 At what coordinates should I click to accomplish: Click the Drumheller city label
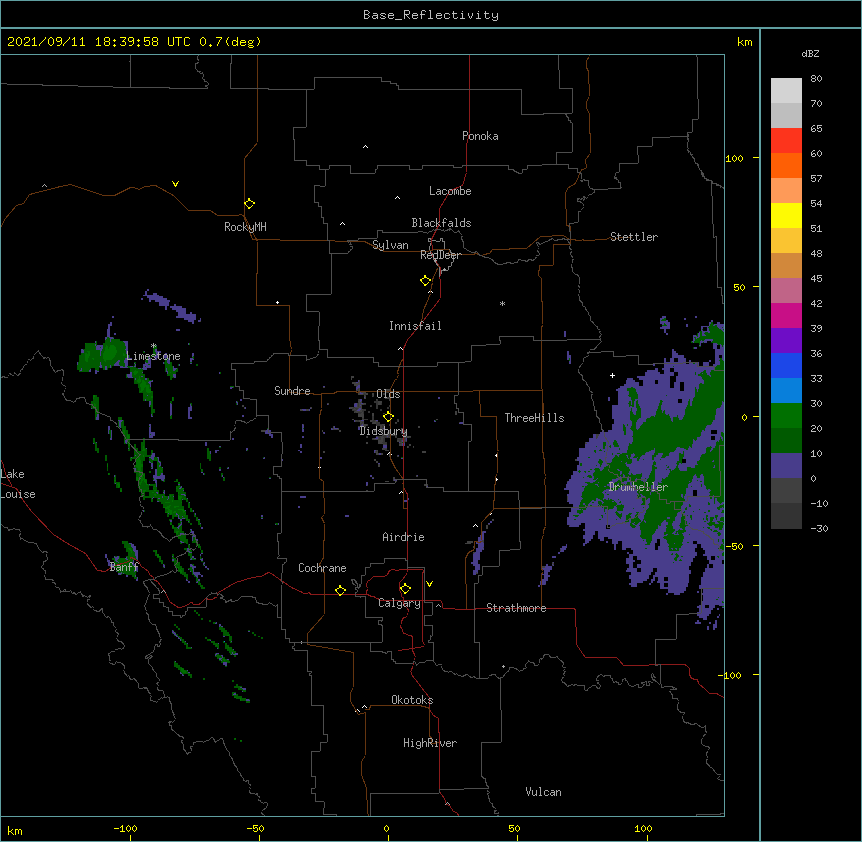638,487
